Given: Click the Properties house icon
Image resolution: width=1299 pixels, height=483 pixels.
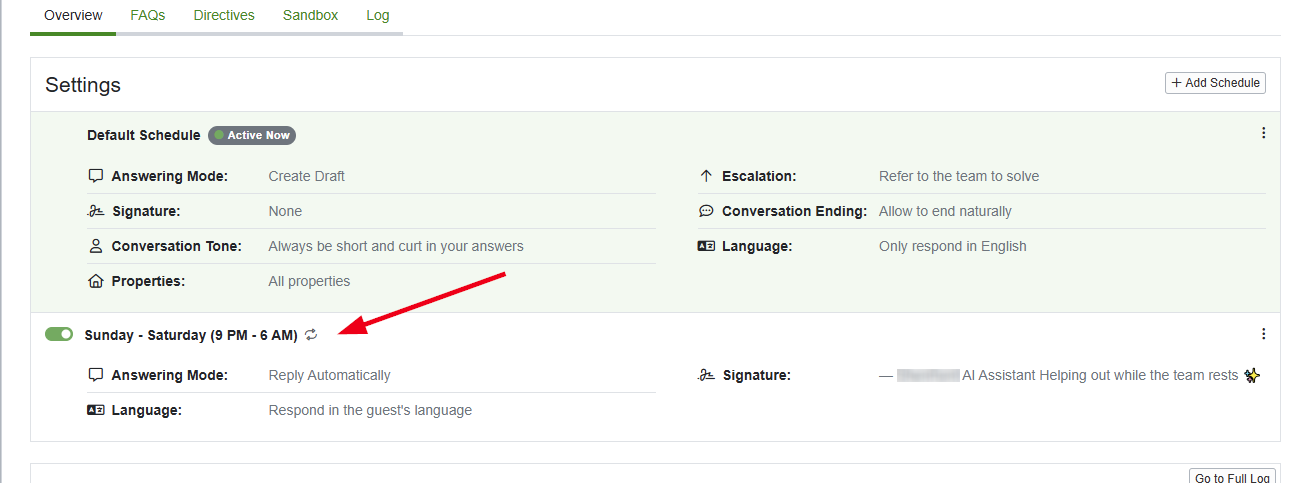Looking at the screenshot, I should (96, 281).
